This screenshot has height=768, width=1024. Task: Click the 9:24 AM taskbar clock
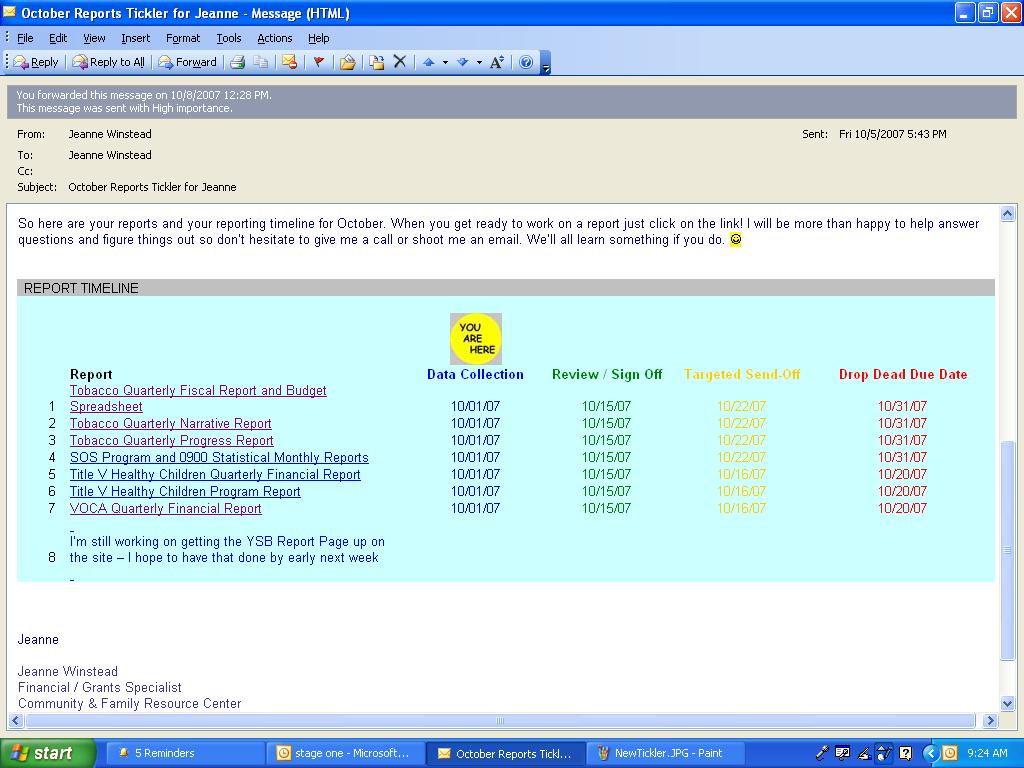click(987, 753)
